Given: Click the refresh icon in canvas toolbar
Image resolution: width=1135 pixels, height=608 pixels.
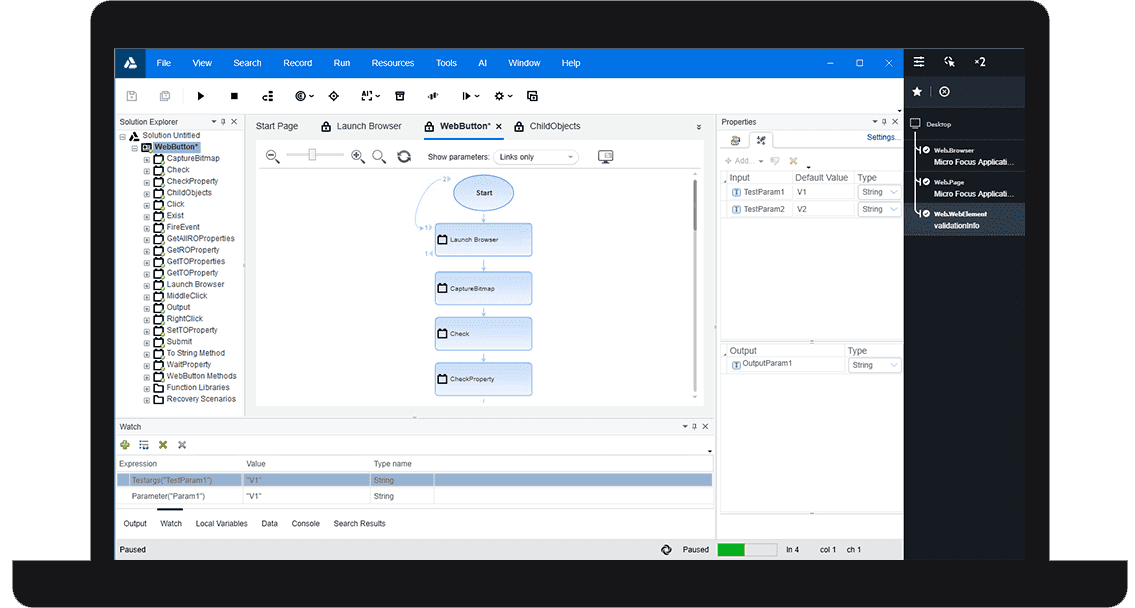Looking at the screenshot, I should tap(404, 156).
